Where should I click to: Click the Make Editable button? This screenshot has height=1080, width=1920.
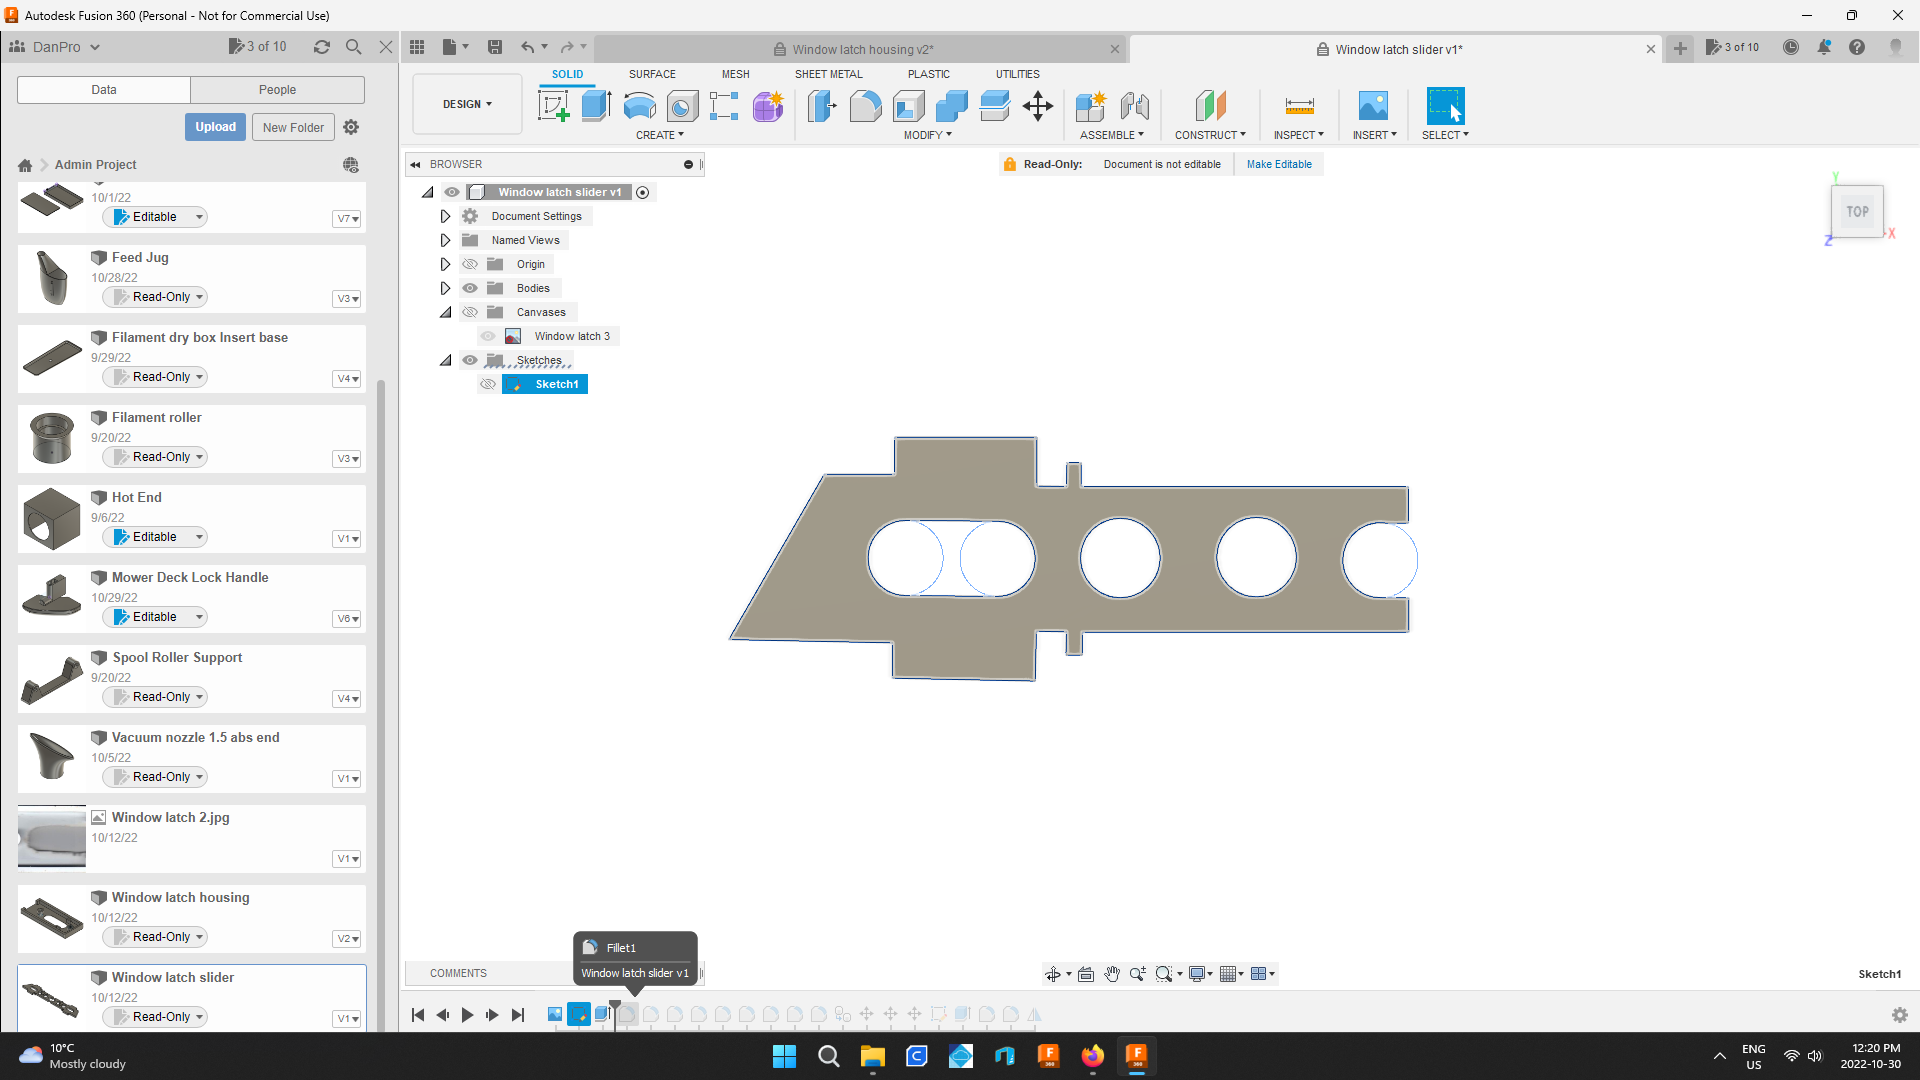click(1279, 164)
